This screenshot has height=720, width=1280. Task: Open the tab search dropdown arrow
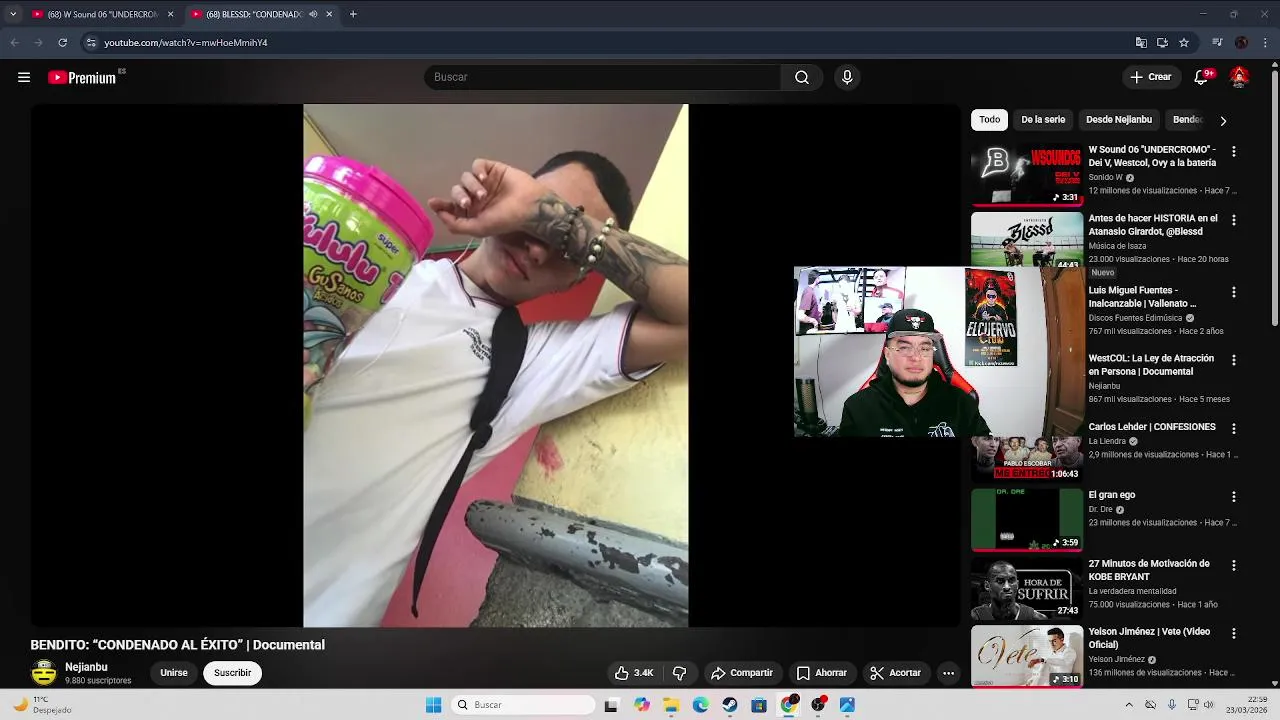[x=12, y=14]
